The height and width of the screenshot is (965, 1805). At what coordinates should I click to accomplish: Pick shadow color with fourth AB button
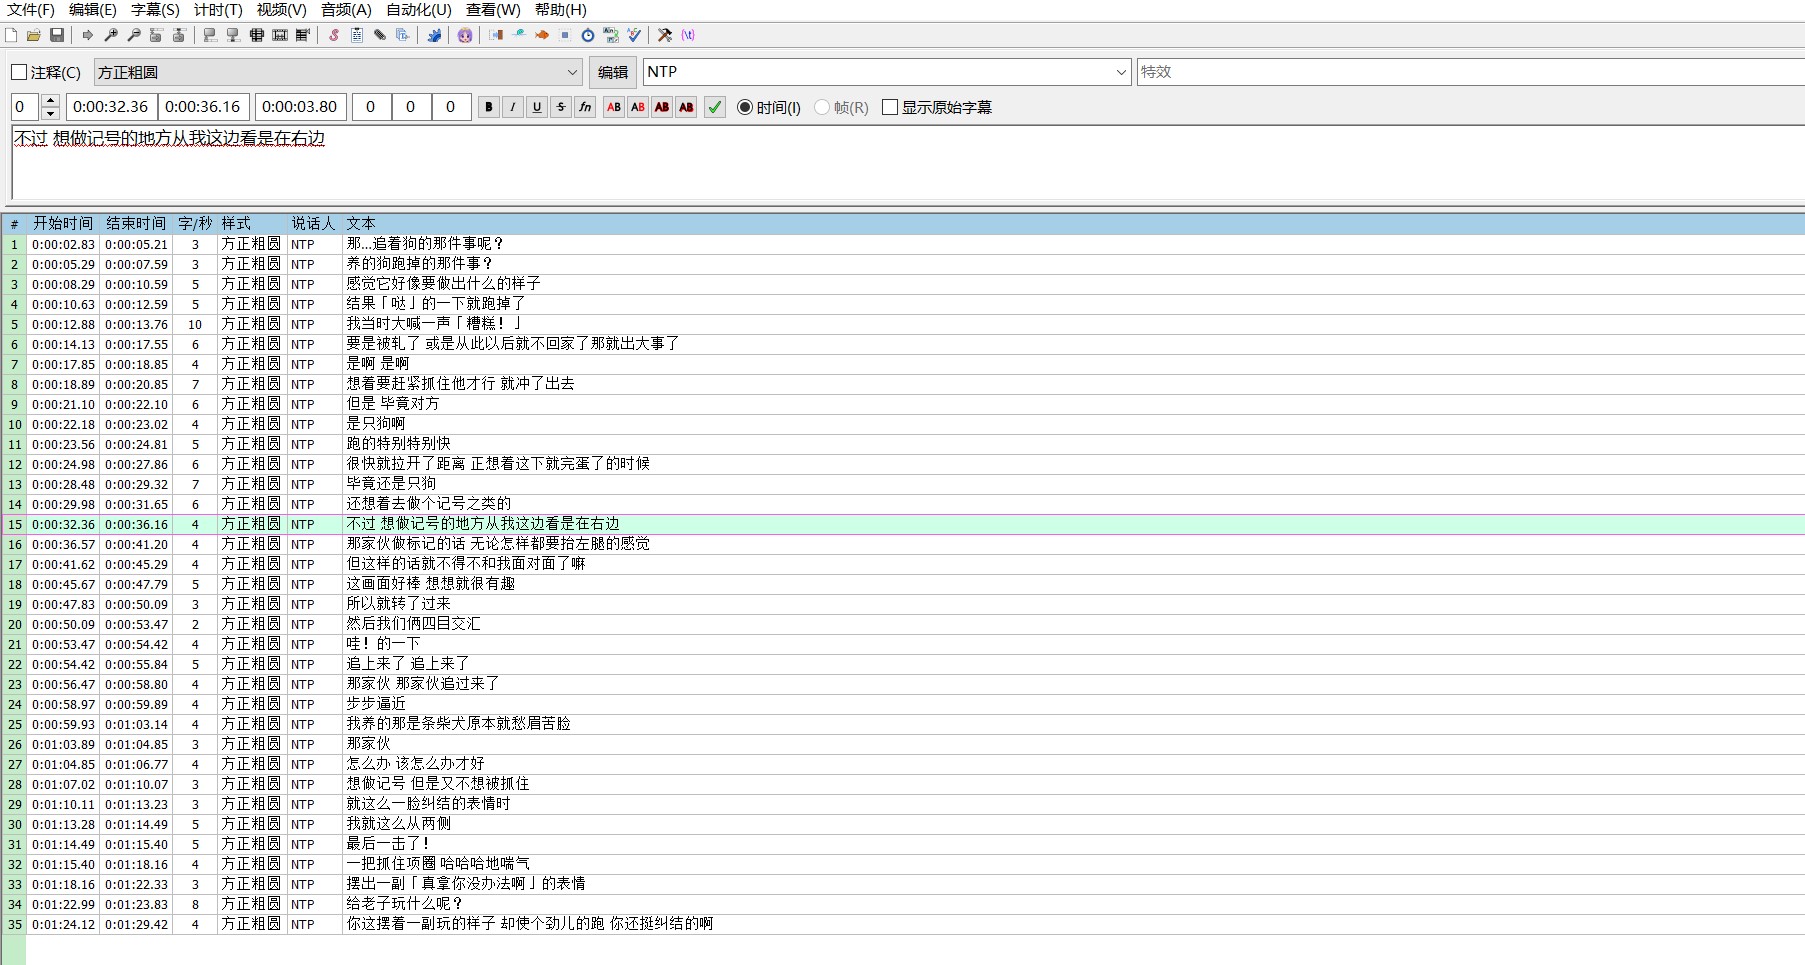coord(686,107)
